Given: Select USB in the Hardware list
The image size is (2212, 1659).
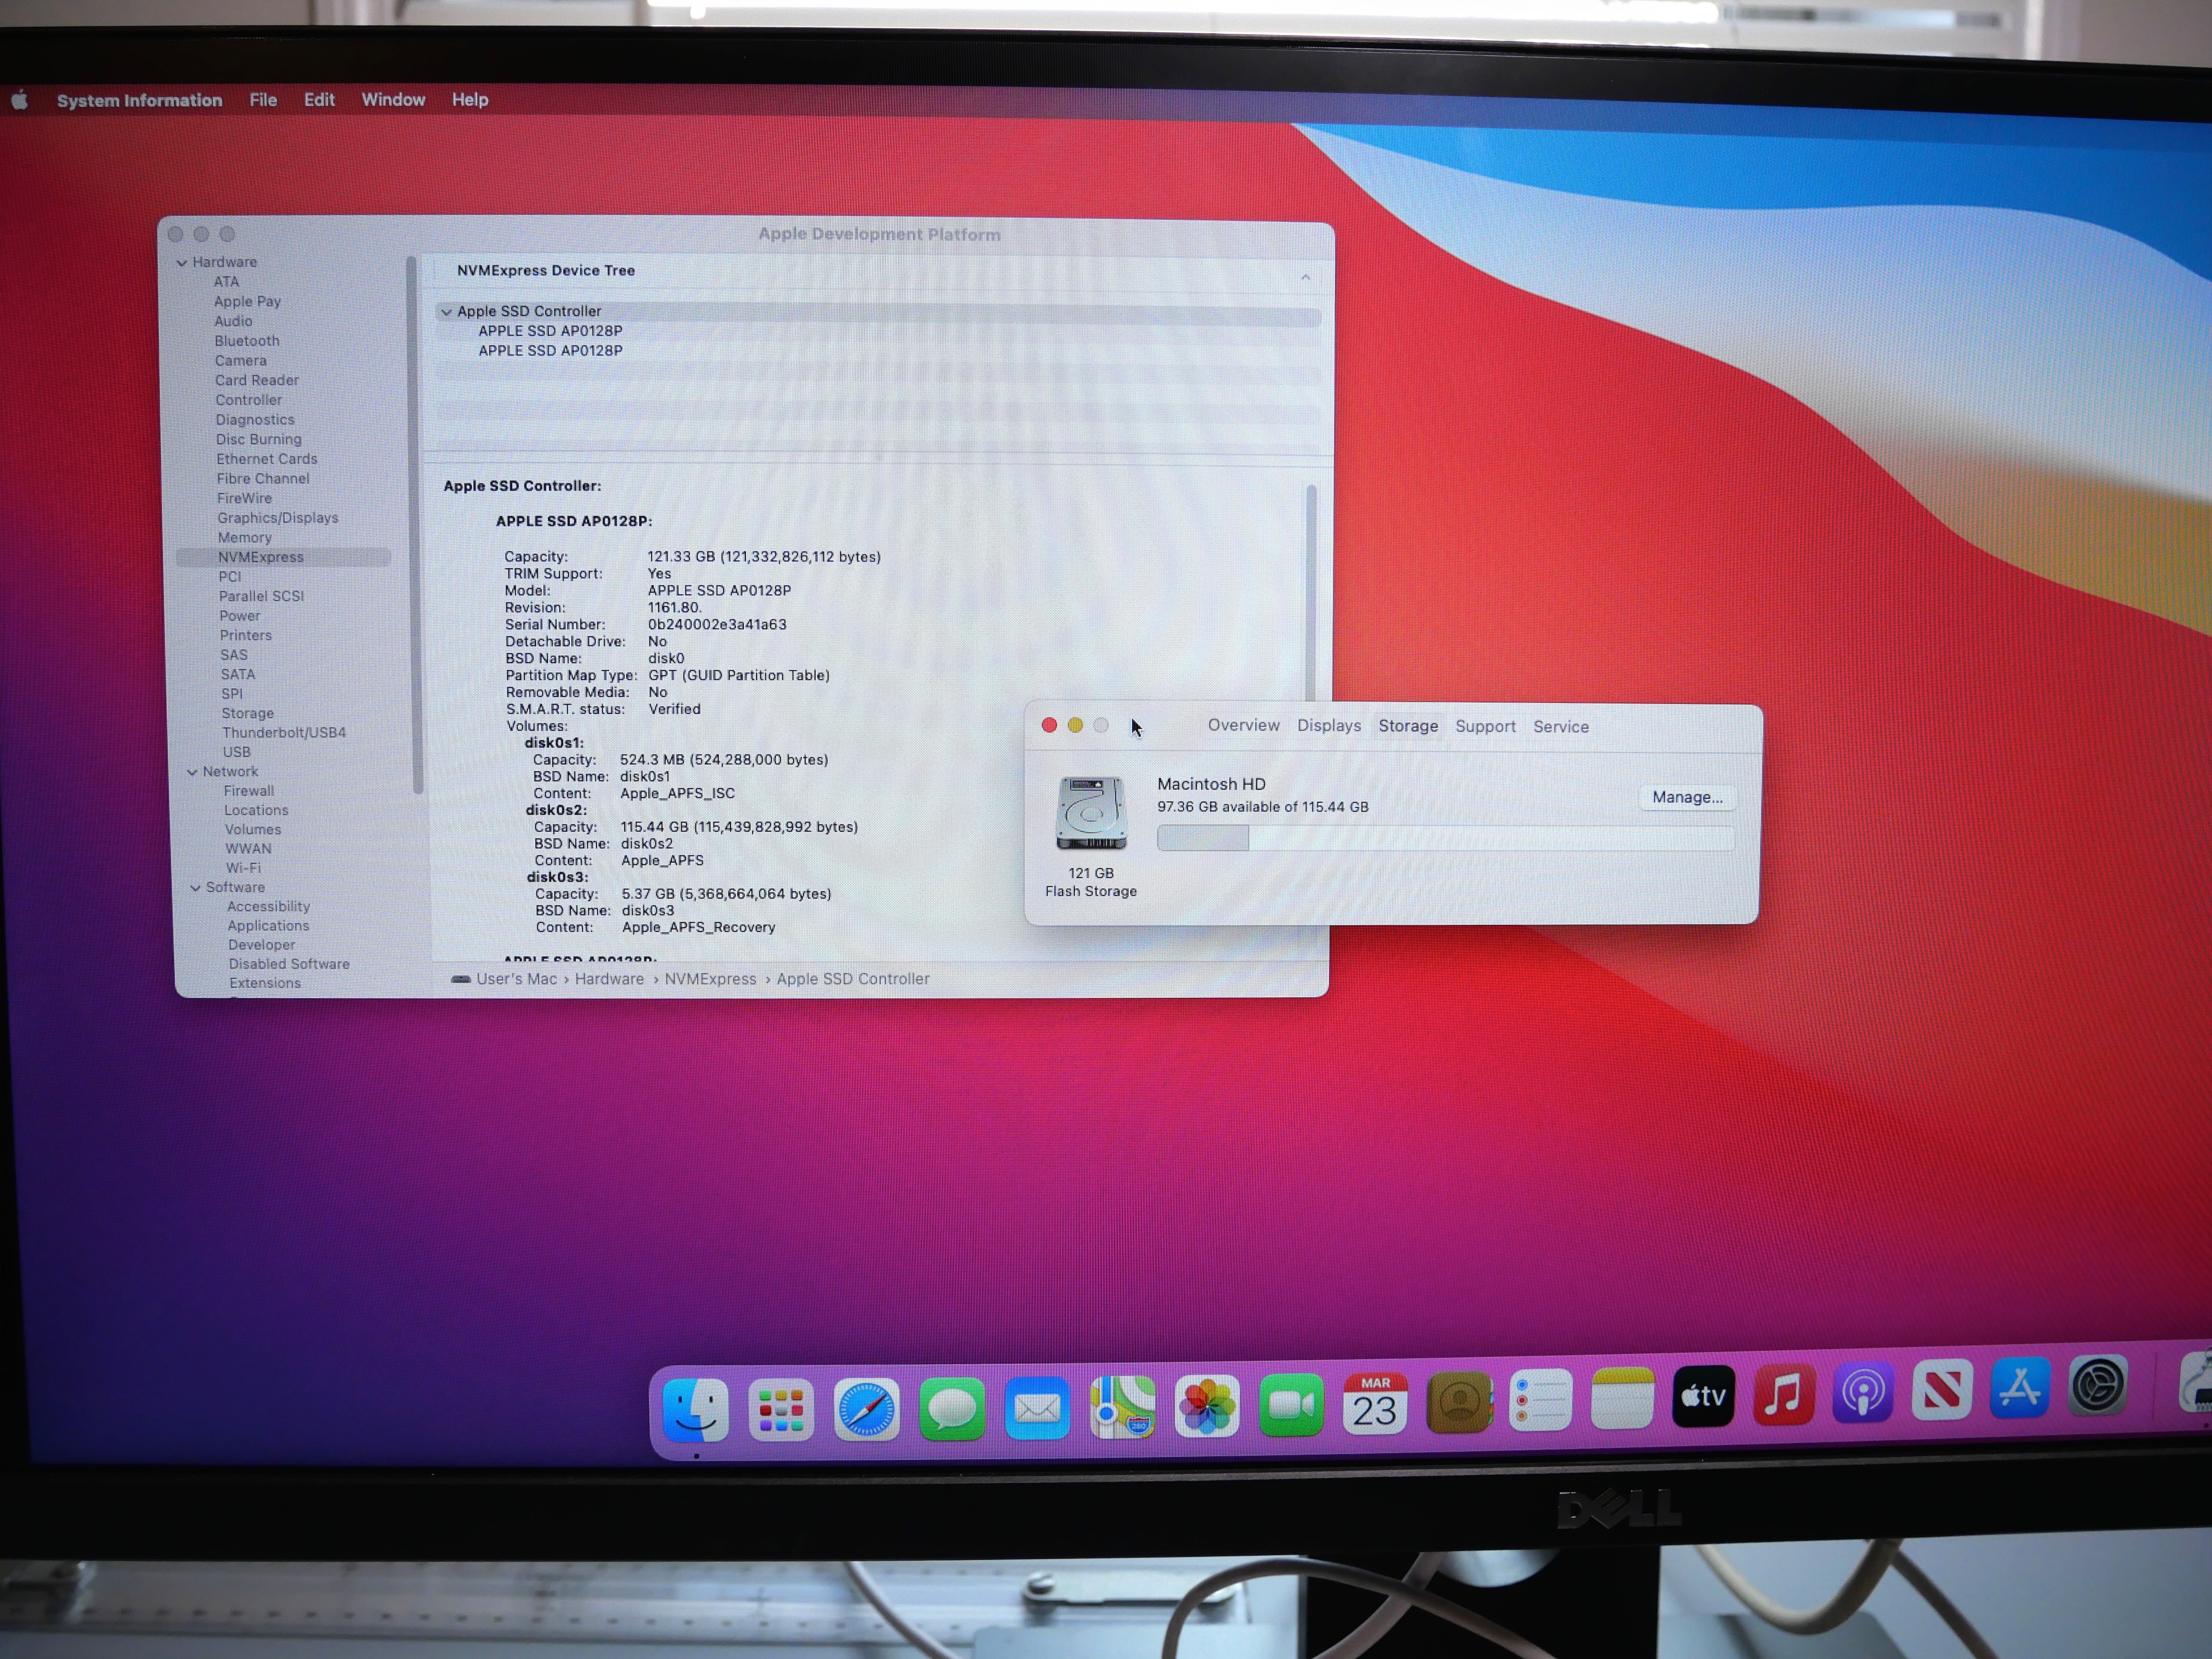Looking at the screenshot, I should point(237,752).
